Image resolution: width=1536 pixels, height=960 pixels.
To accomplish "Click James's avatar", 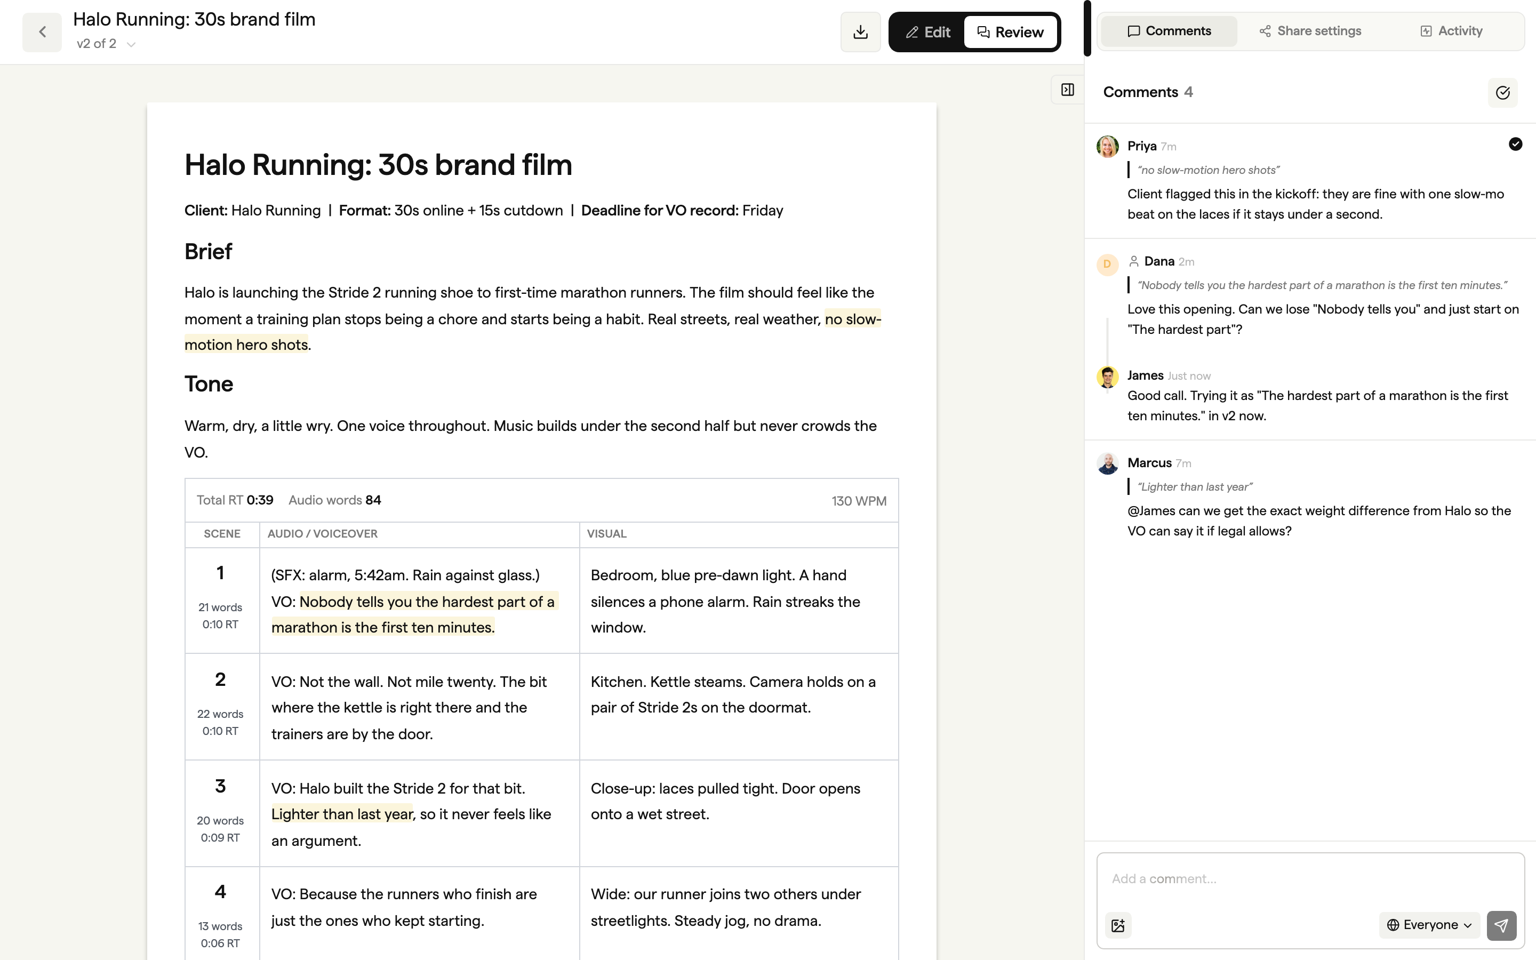I will pos(1107,377).
